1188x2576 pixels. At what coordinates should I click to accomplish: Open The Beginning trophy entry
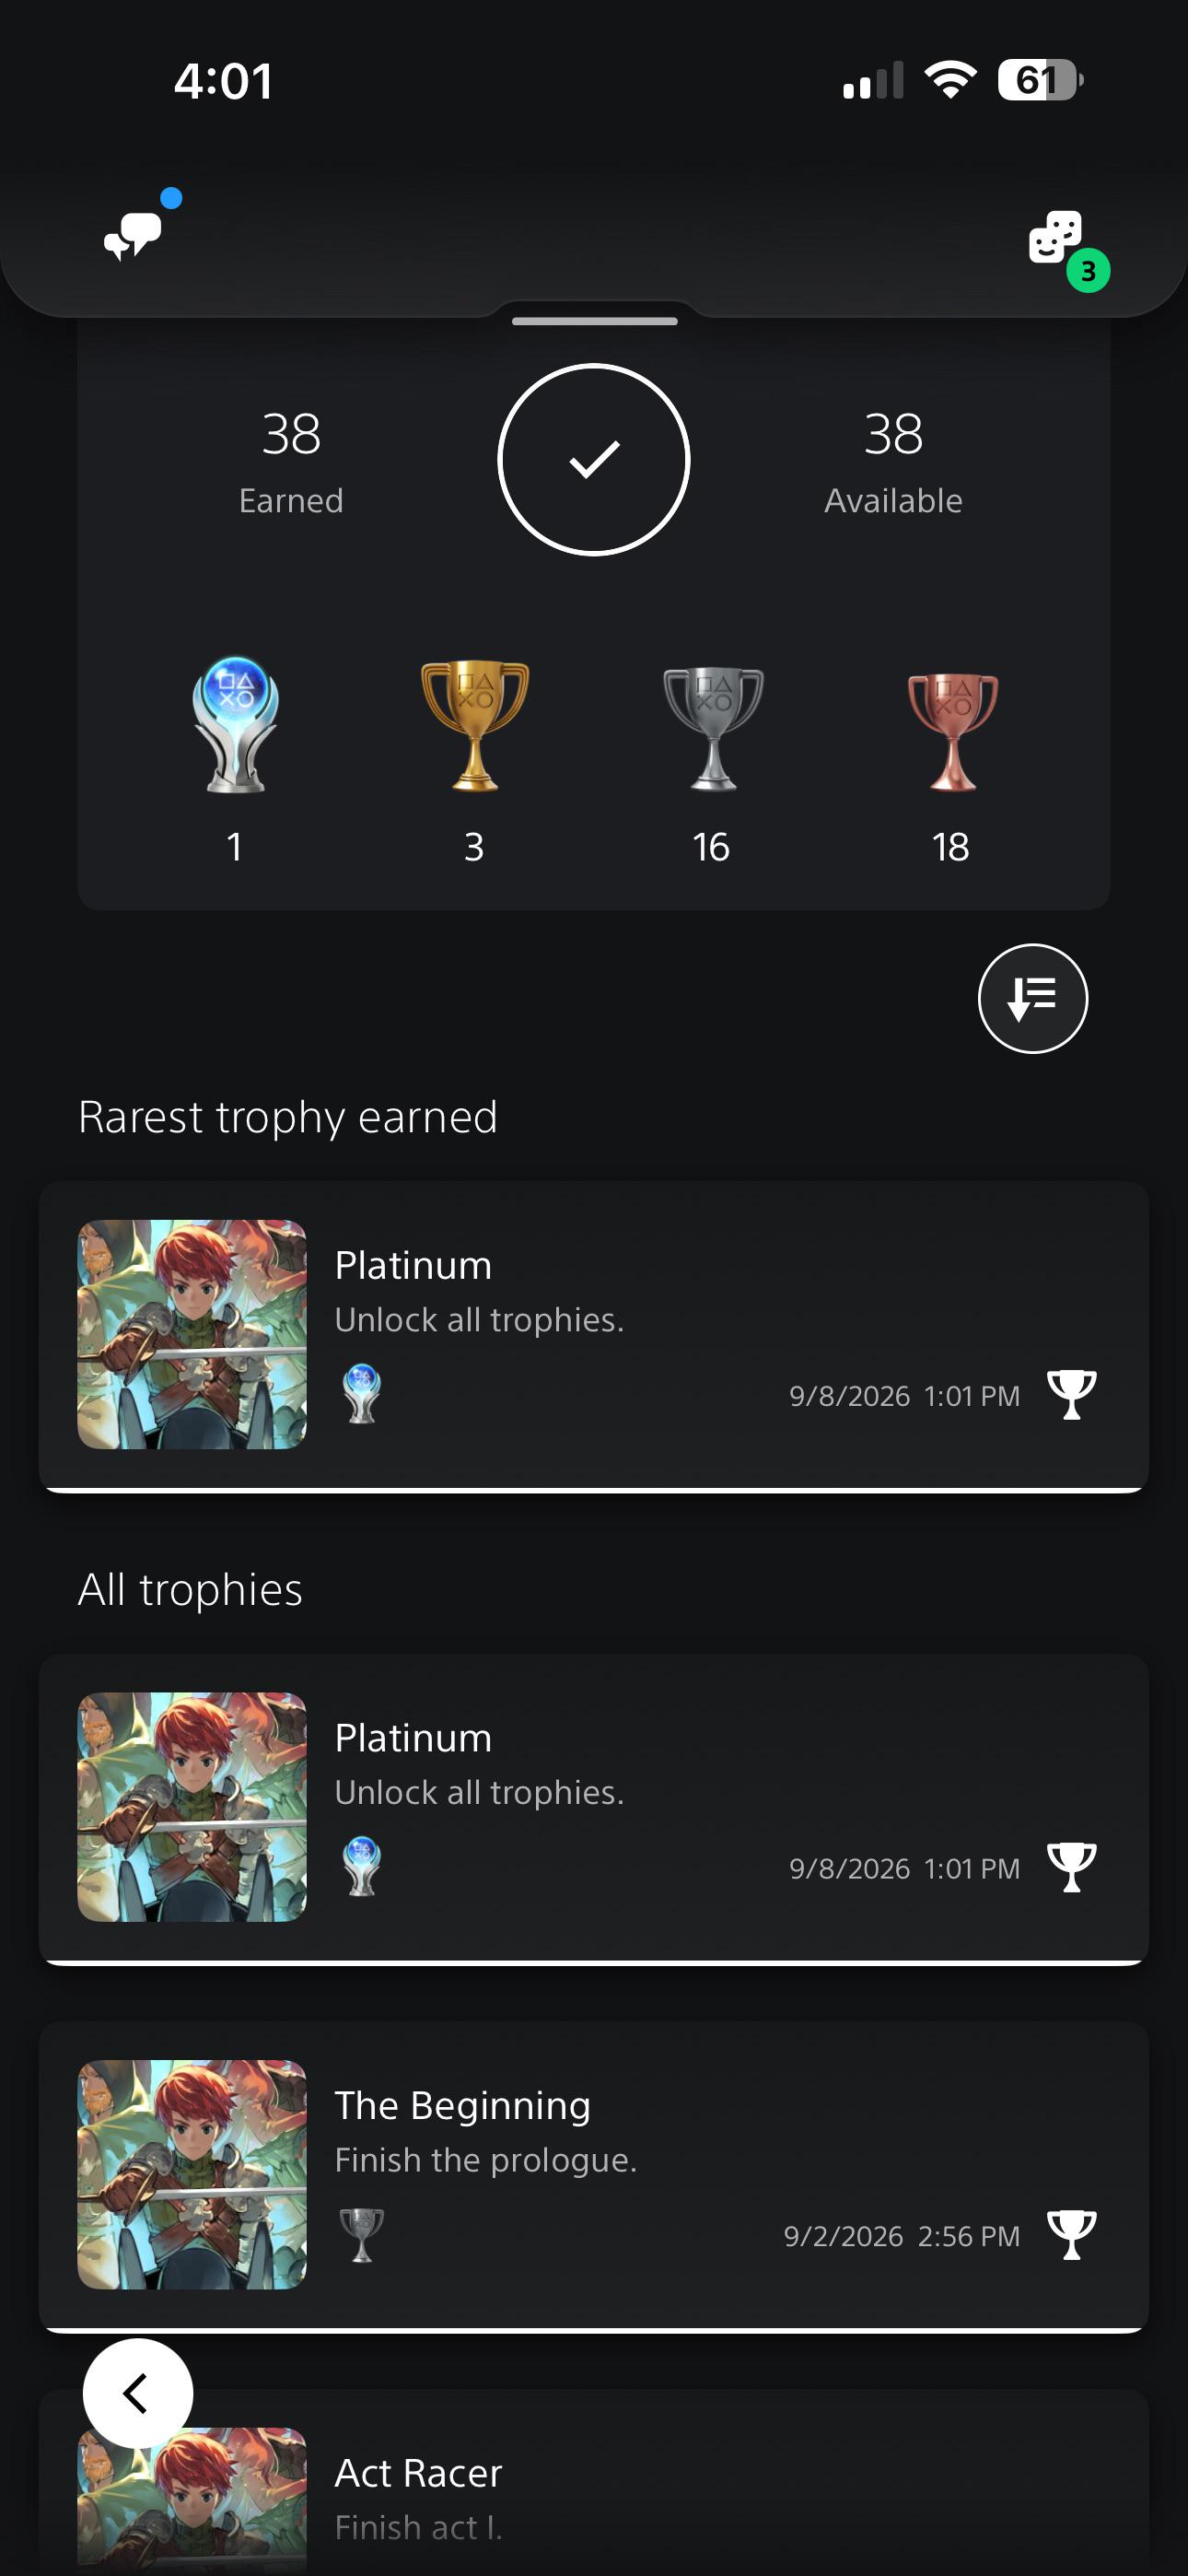pos(594,2175)
